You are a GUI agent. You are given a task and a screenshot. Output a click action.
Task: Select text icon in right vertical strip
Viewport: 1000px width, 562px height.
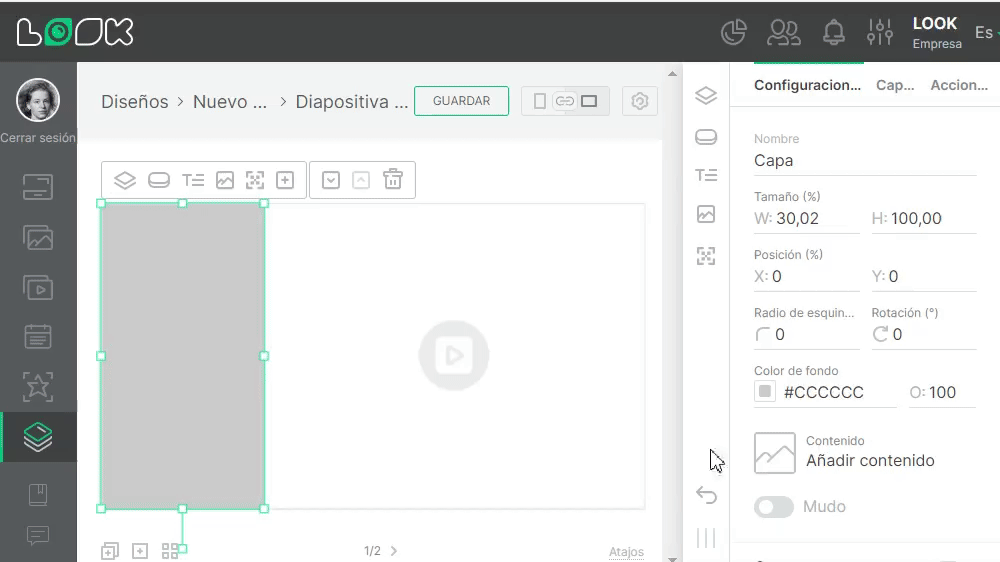point(706,175)
